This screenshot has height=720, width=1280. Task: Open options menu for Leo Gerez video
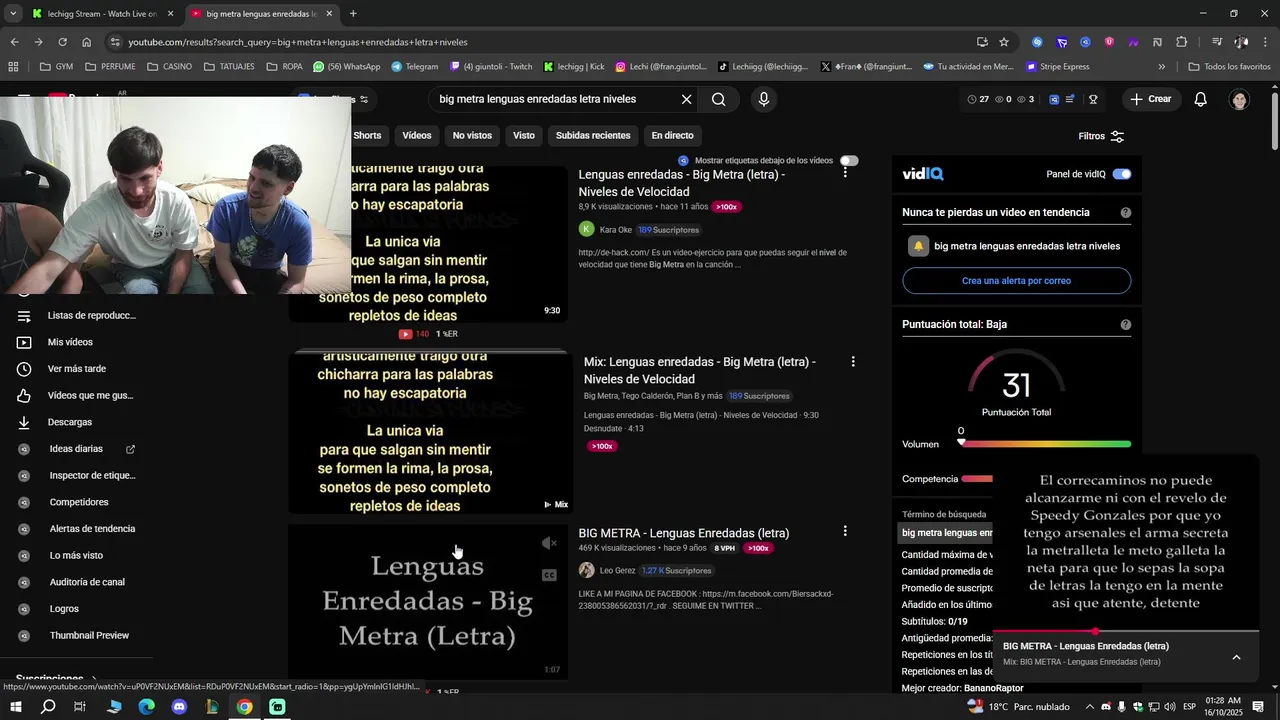[x=845, y=532]
